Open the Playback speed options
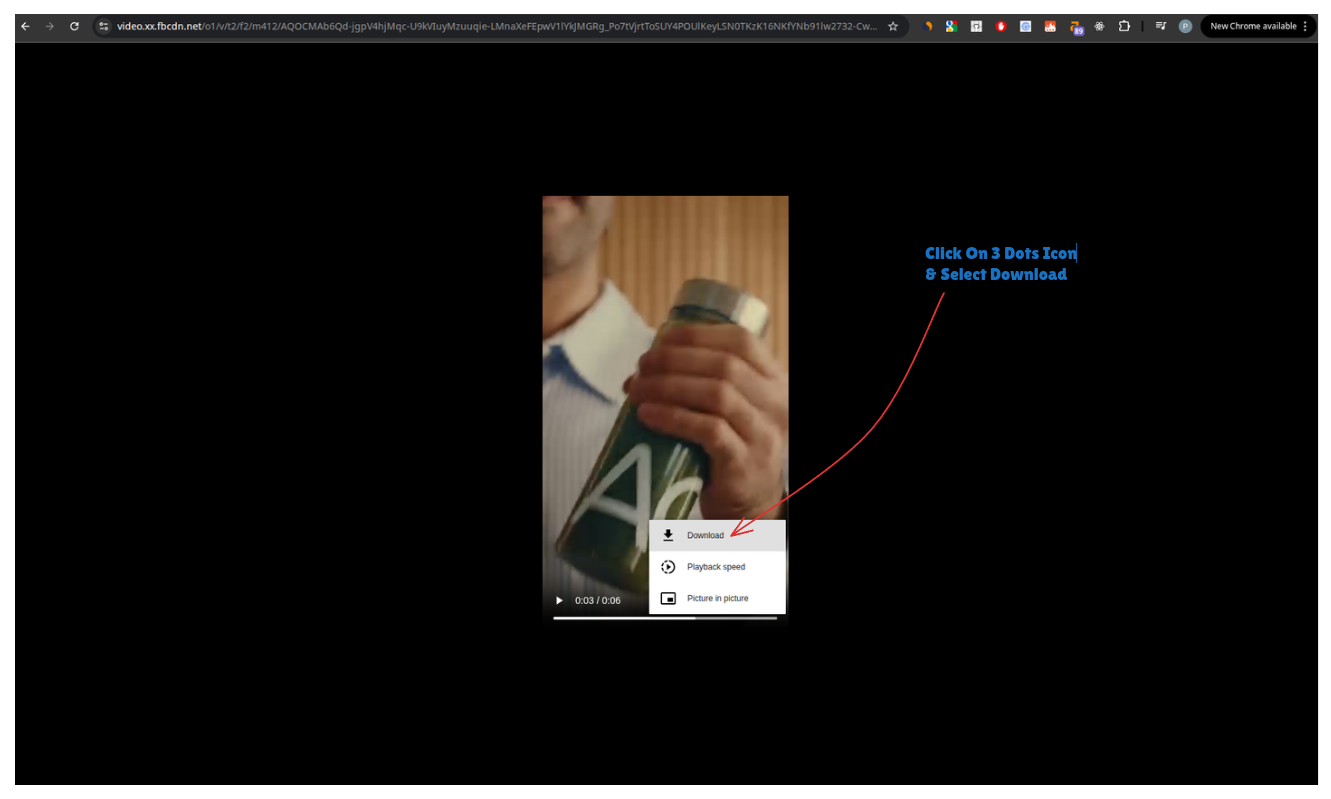 [x=716, y=567]
